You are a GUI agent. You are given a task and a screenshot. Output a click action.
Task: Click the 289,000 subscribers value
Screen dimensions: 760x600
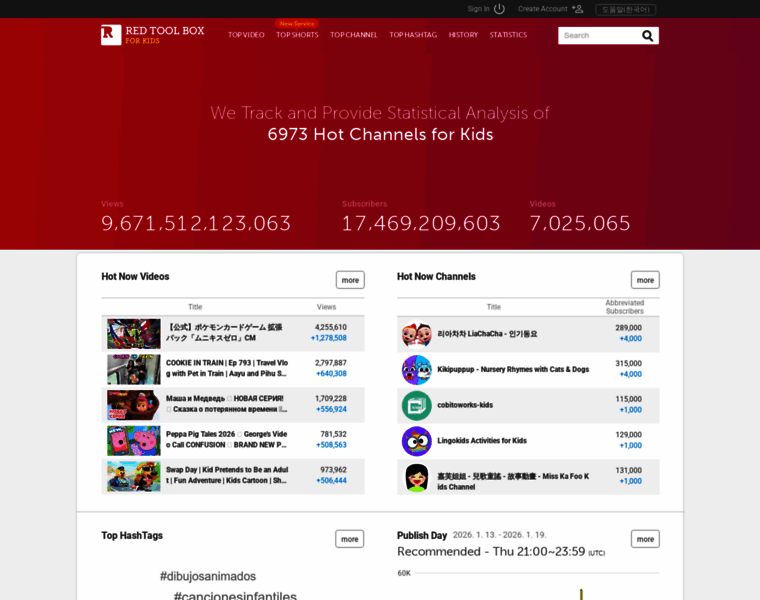pos(628,328)
